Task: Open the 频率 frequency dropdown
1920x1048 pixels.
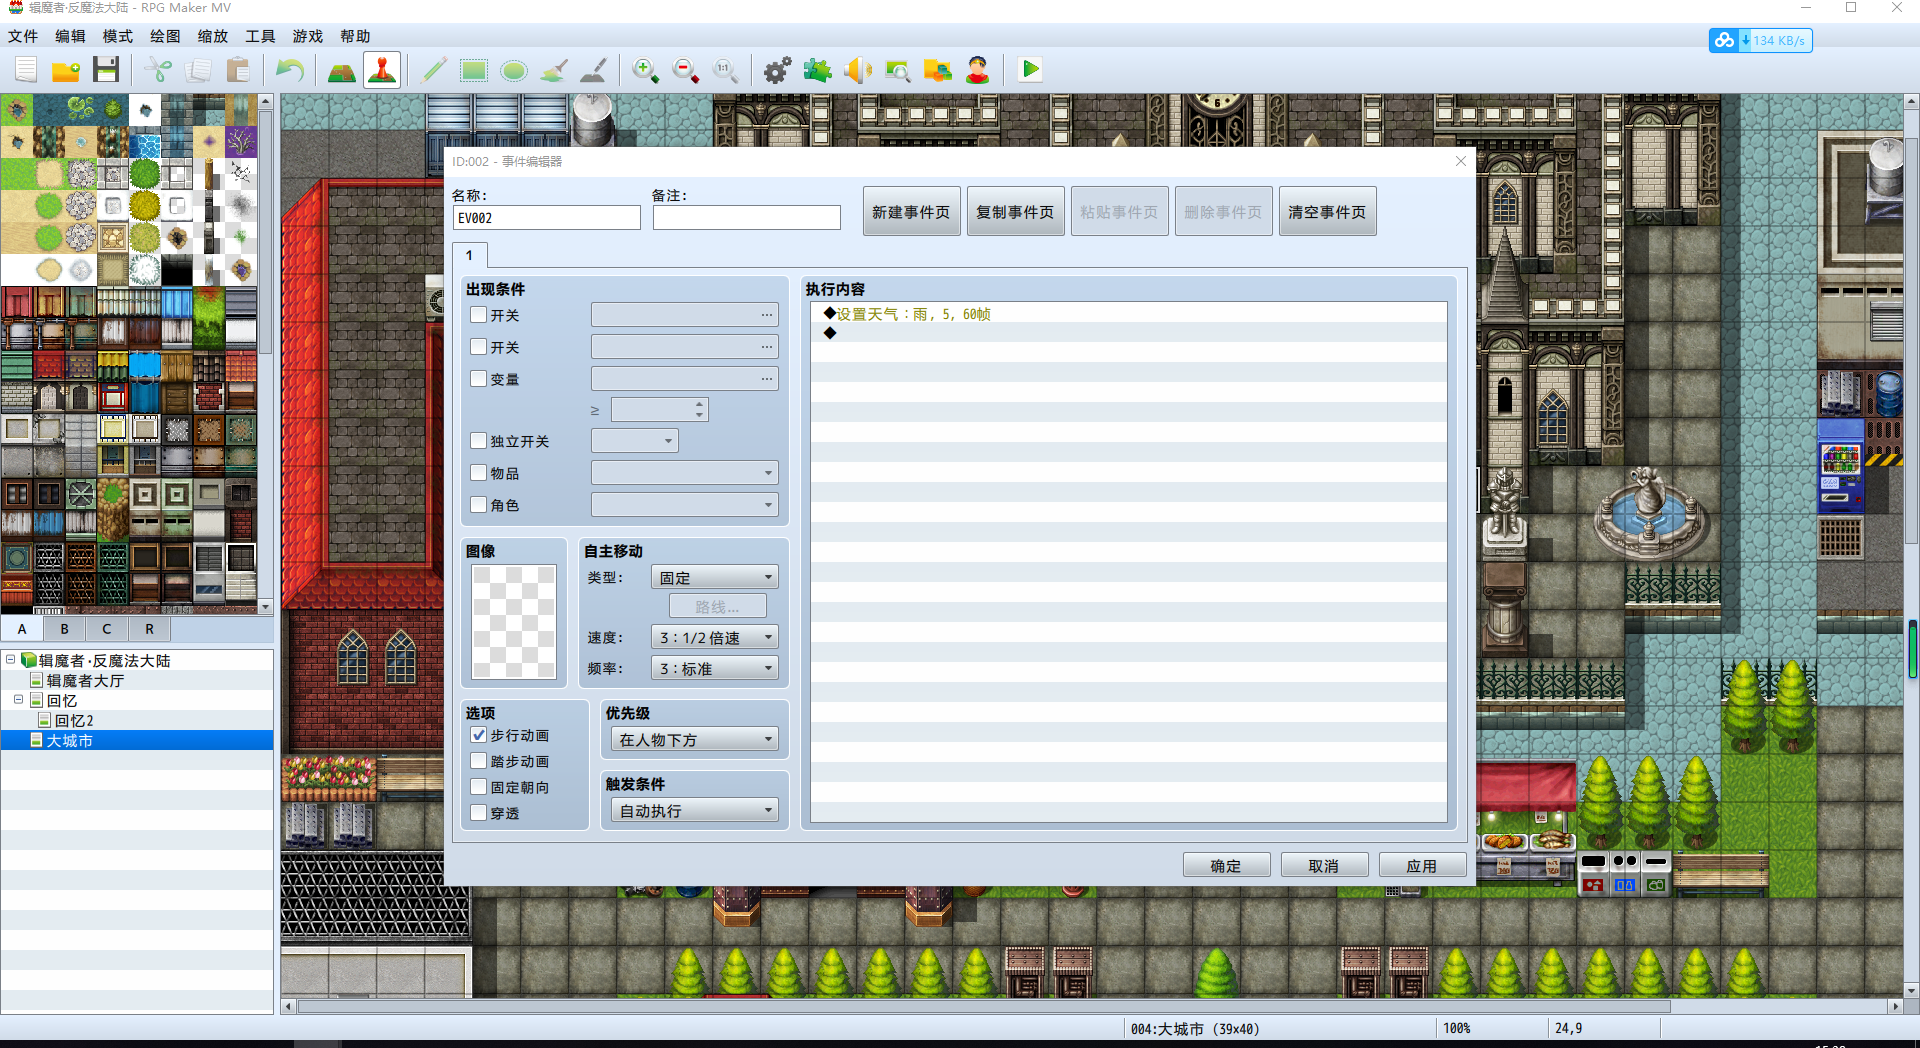Action: (715, 668)
